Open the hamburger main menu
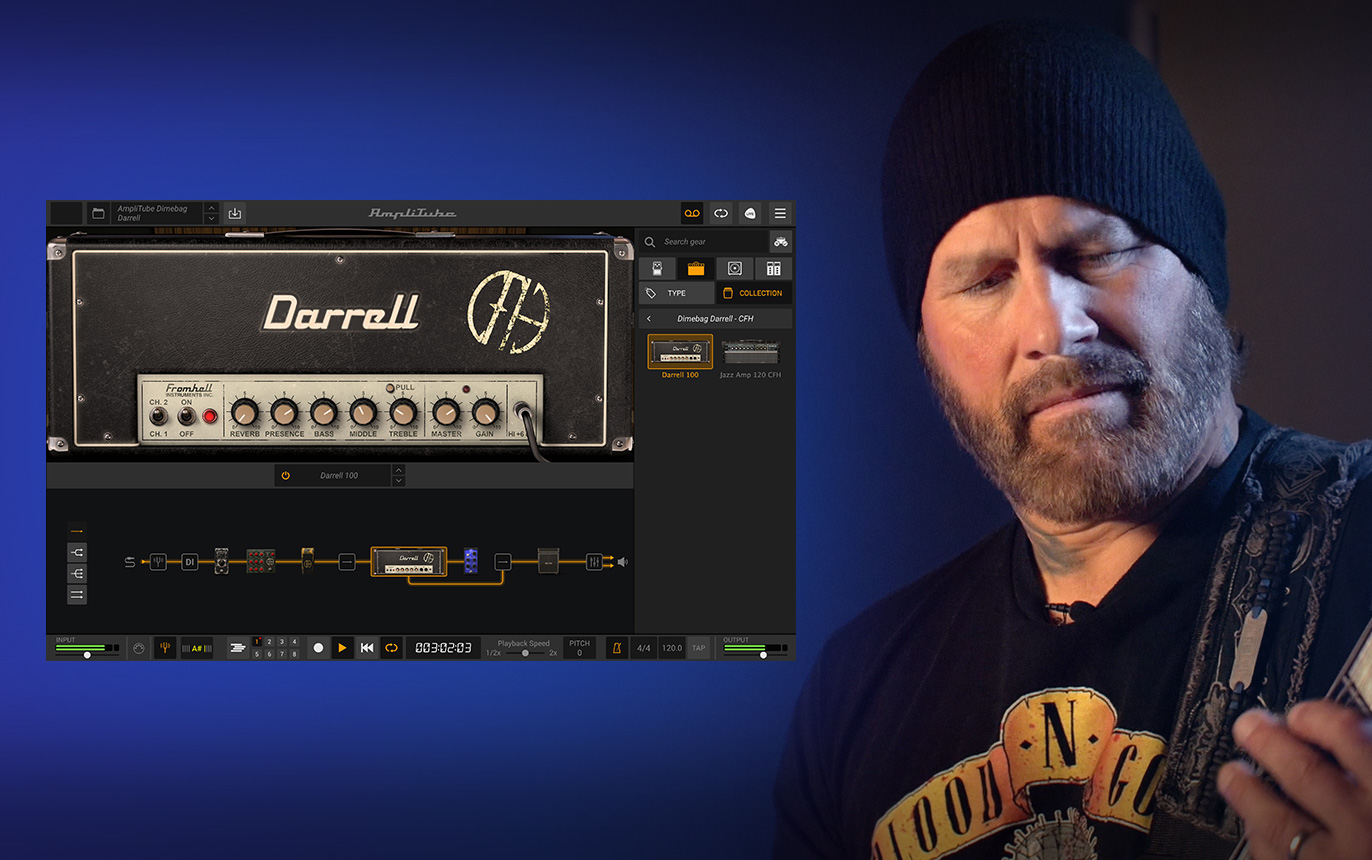 pos(780,213)
